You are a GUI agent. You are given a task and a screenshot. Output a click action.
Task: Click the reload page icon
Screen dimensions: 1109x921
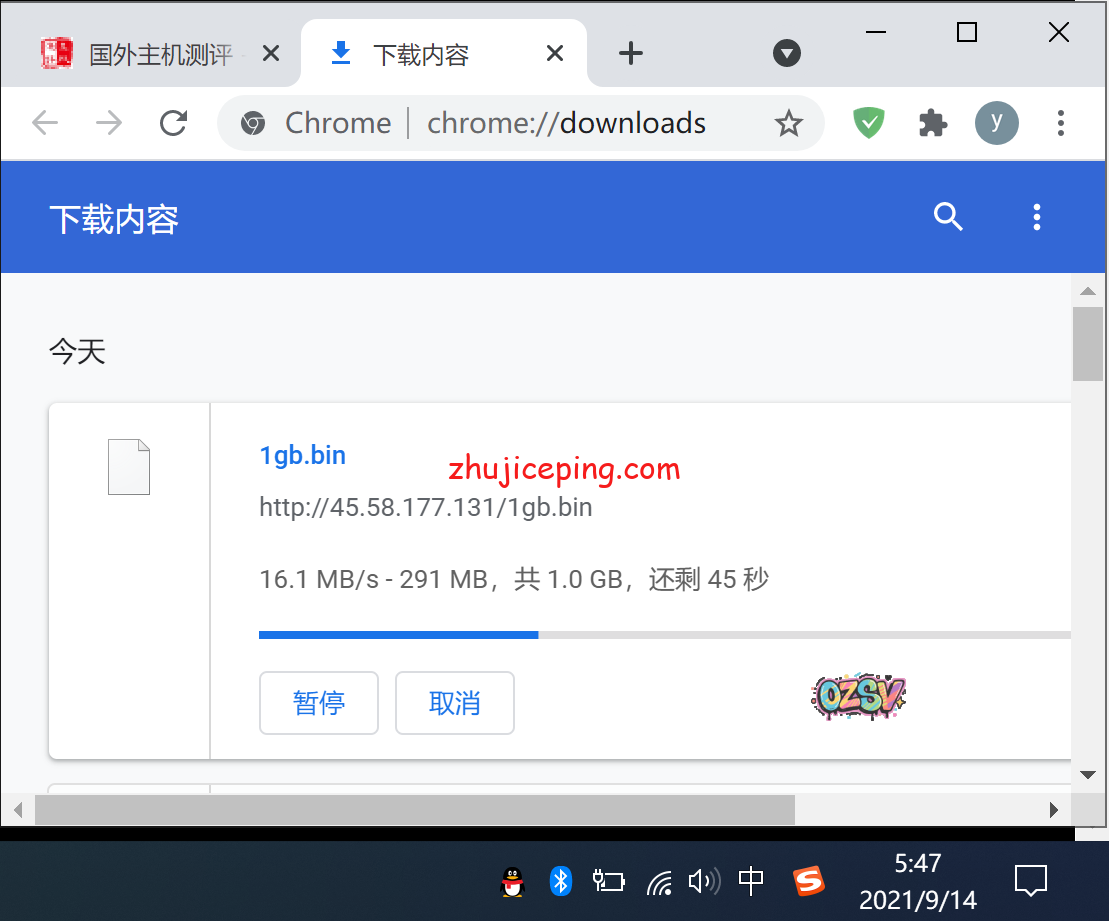coord(174,123)
